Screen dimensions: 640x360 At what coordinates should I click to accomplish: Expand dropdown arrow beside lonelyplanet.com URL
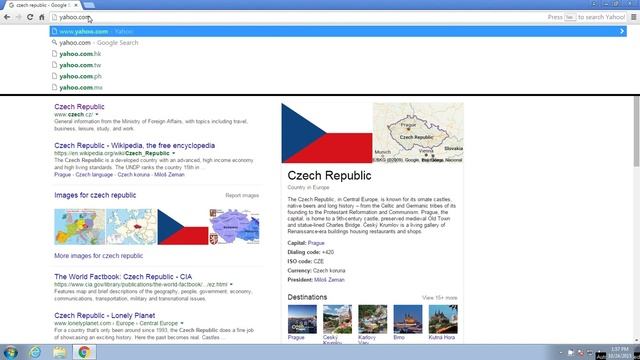182,323
